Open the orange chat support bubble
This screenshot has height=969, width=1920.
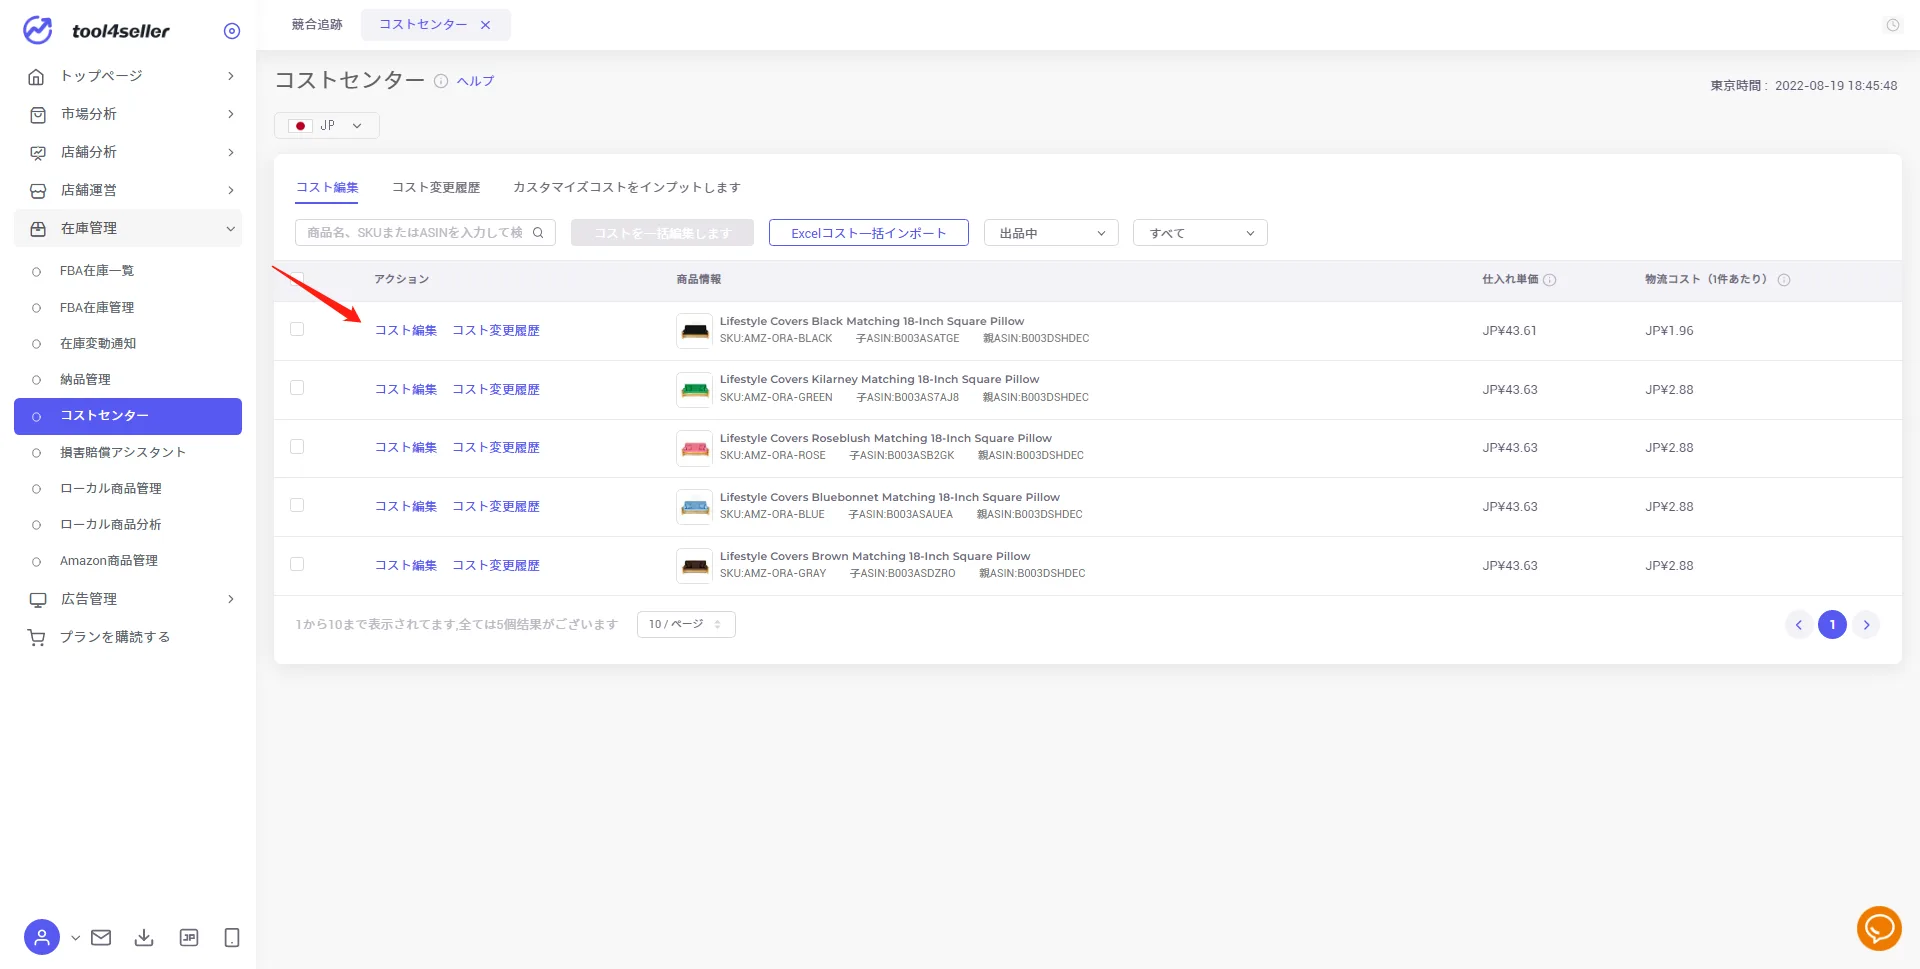tap(1879, 929)
